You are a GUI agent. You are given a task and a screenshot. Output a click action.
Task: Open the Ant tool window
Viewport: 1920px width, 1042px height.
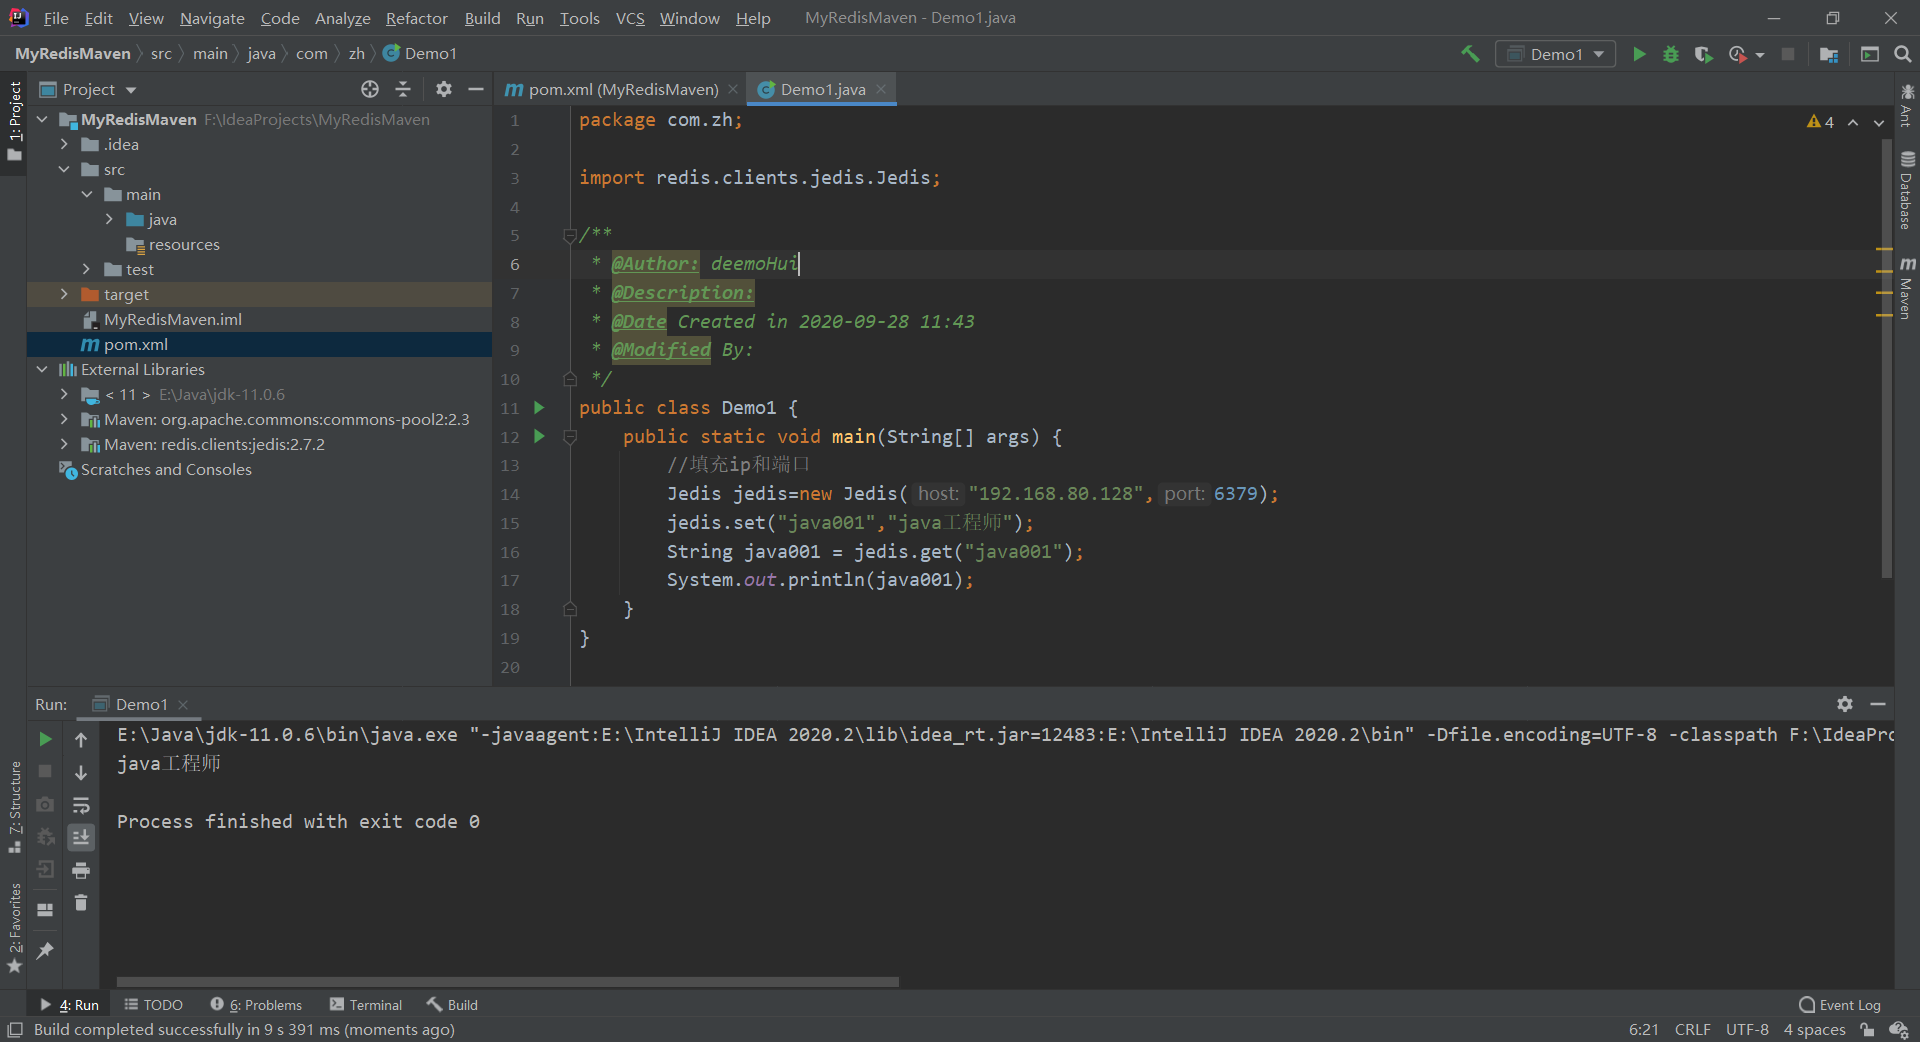(x=1907, y=105)
